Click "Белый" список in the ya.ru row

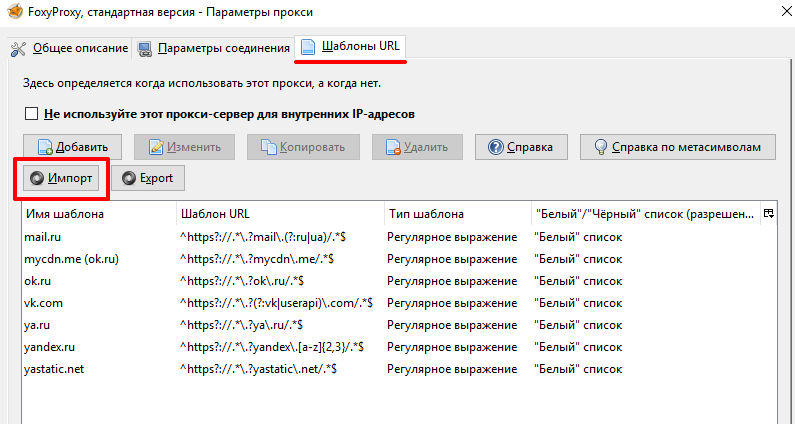[579, 325]
